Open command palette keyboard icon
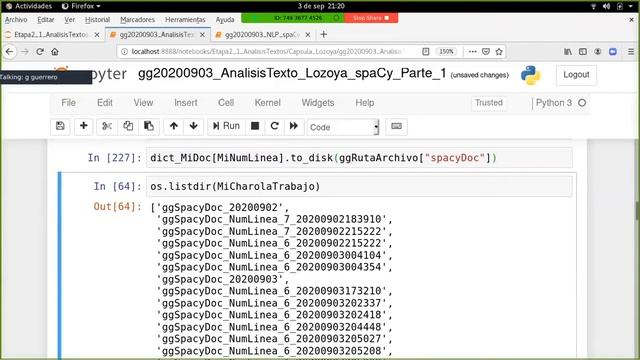Viewport: 640px width, 360px height. tap(396, 127)
